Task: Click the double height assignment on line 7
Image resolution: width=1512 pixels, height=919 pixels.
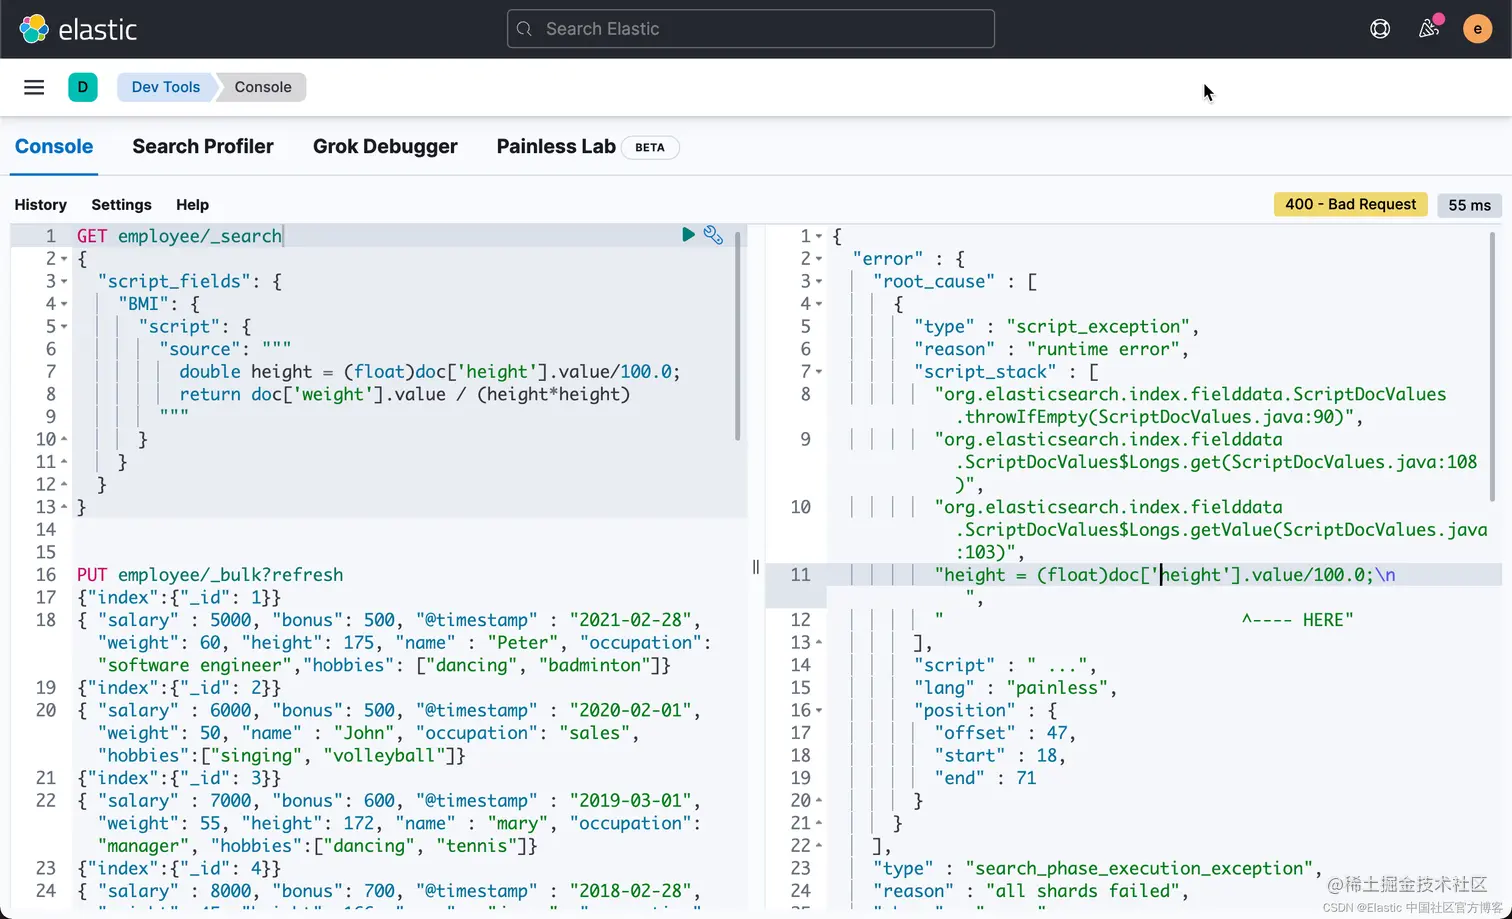Action: 430,372
